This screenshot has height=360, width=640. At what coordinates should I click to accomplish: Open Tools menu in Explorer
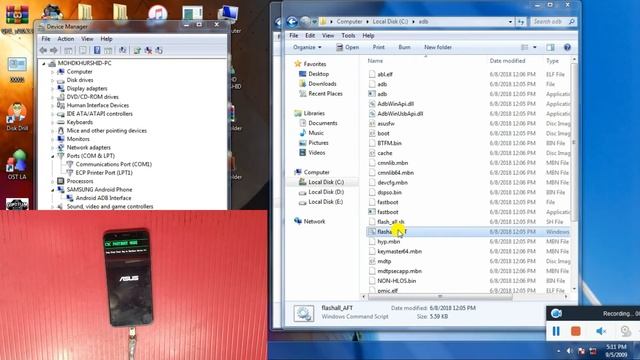[x=348, y=36]
